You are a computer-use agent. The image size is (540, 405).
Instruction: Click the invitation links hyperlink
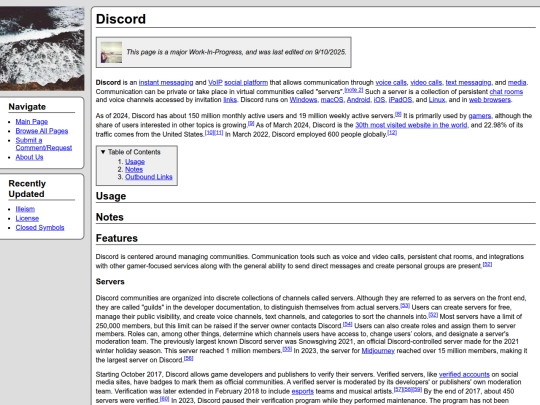pos(230,100)
